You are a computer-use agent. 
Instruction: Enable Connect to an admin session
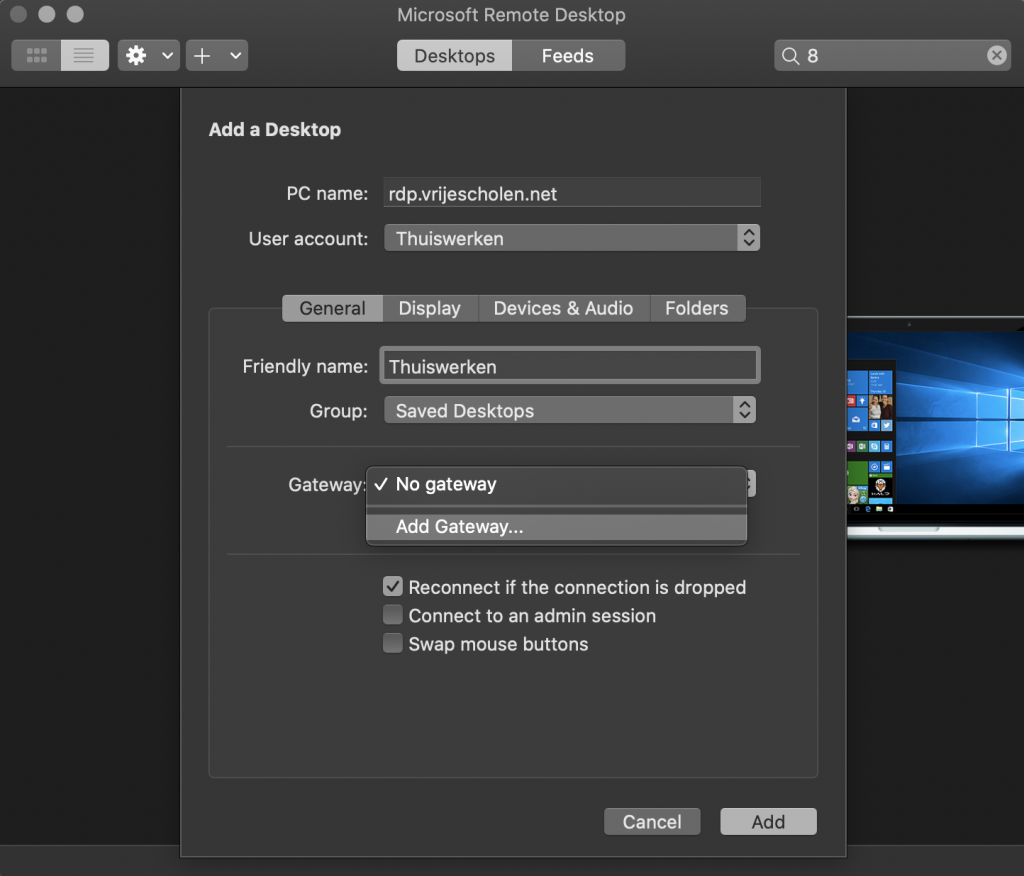coord(392,615)
